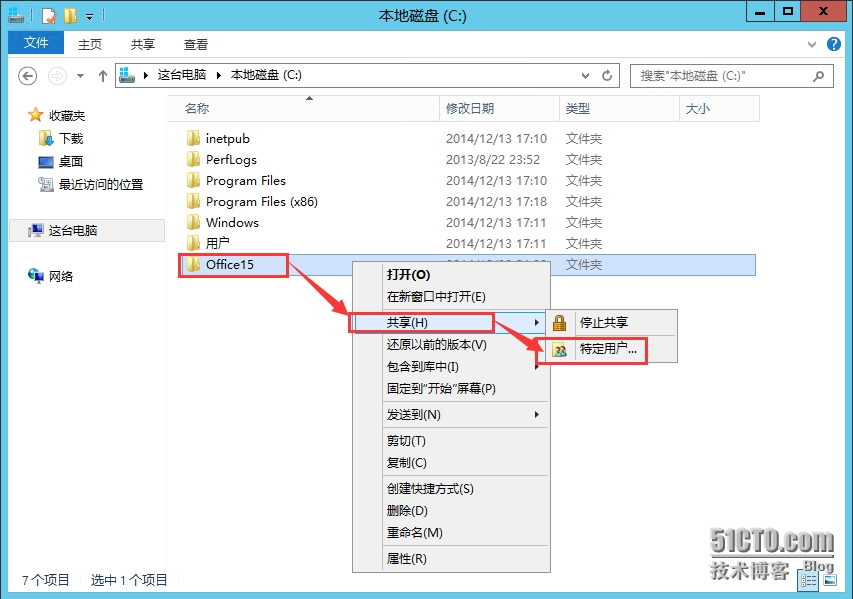The height and width of the screenshot is (599, 853).
Task: Choose Properties in the context menu
Action: point(406,559)
